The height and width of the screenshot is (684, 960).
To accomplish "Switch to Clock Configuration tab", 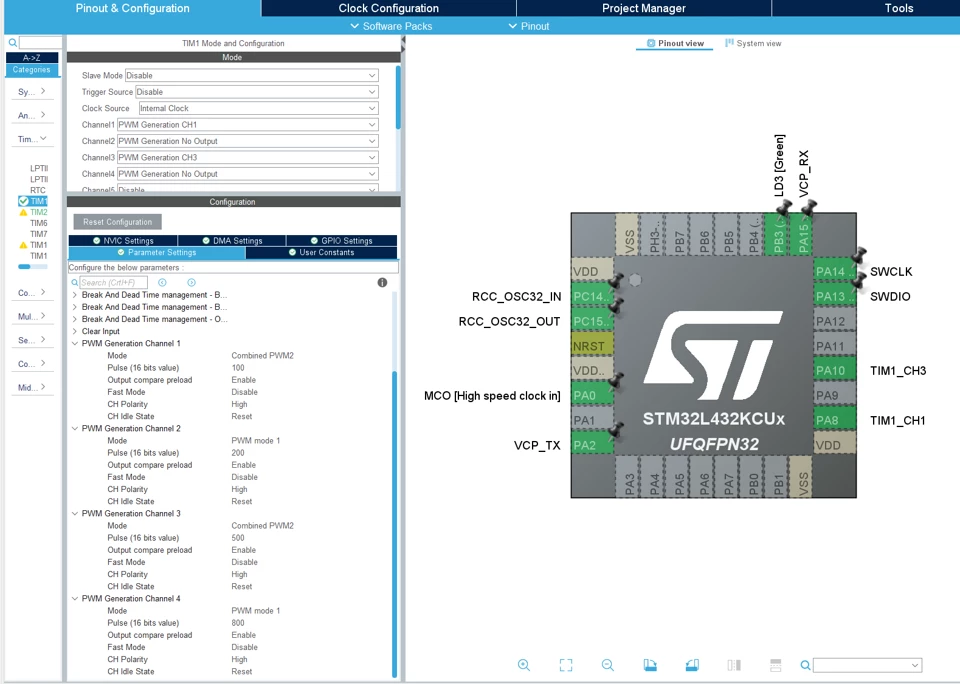I will point(389,8).
